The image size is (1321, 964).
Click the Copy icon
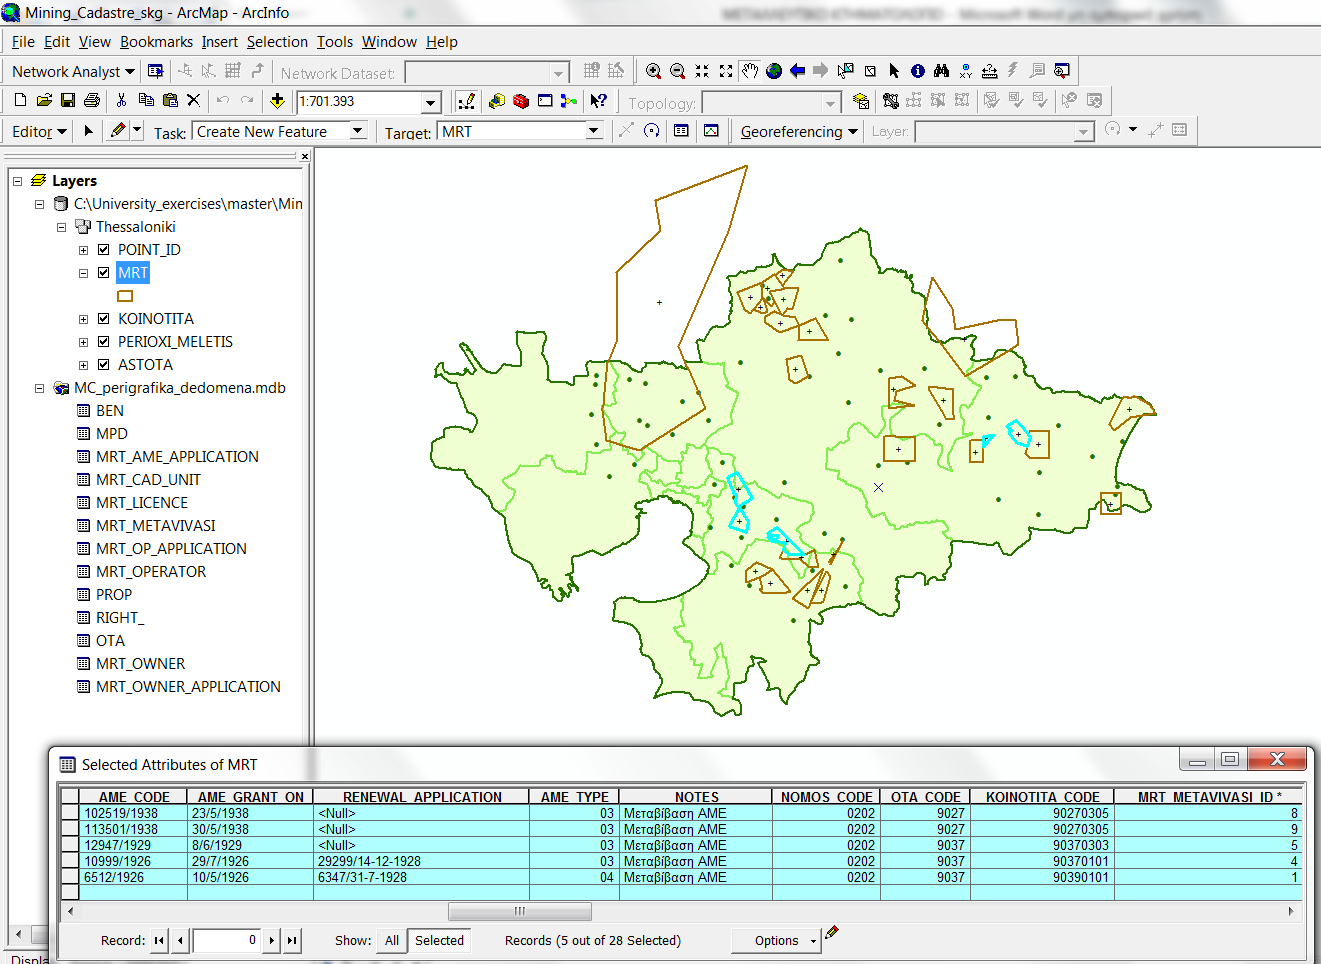click(x=146, y=100)
